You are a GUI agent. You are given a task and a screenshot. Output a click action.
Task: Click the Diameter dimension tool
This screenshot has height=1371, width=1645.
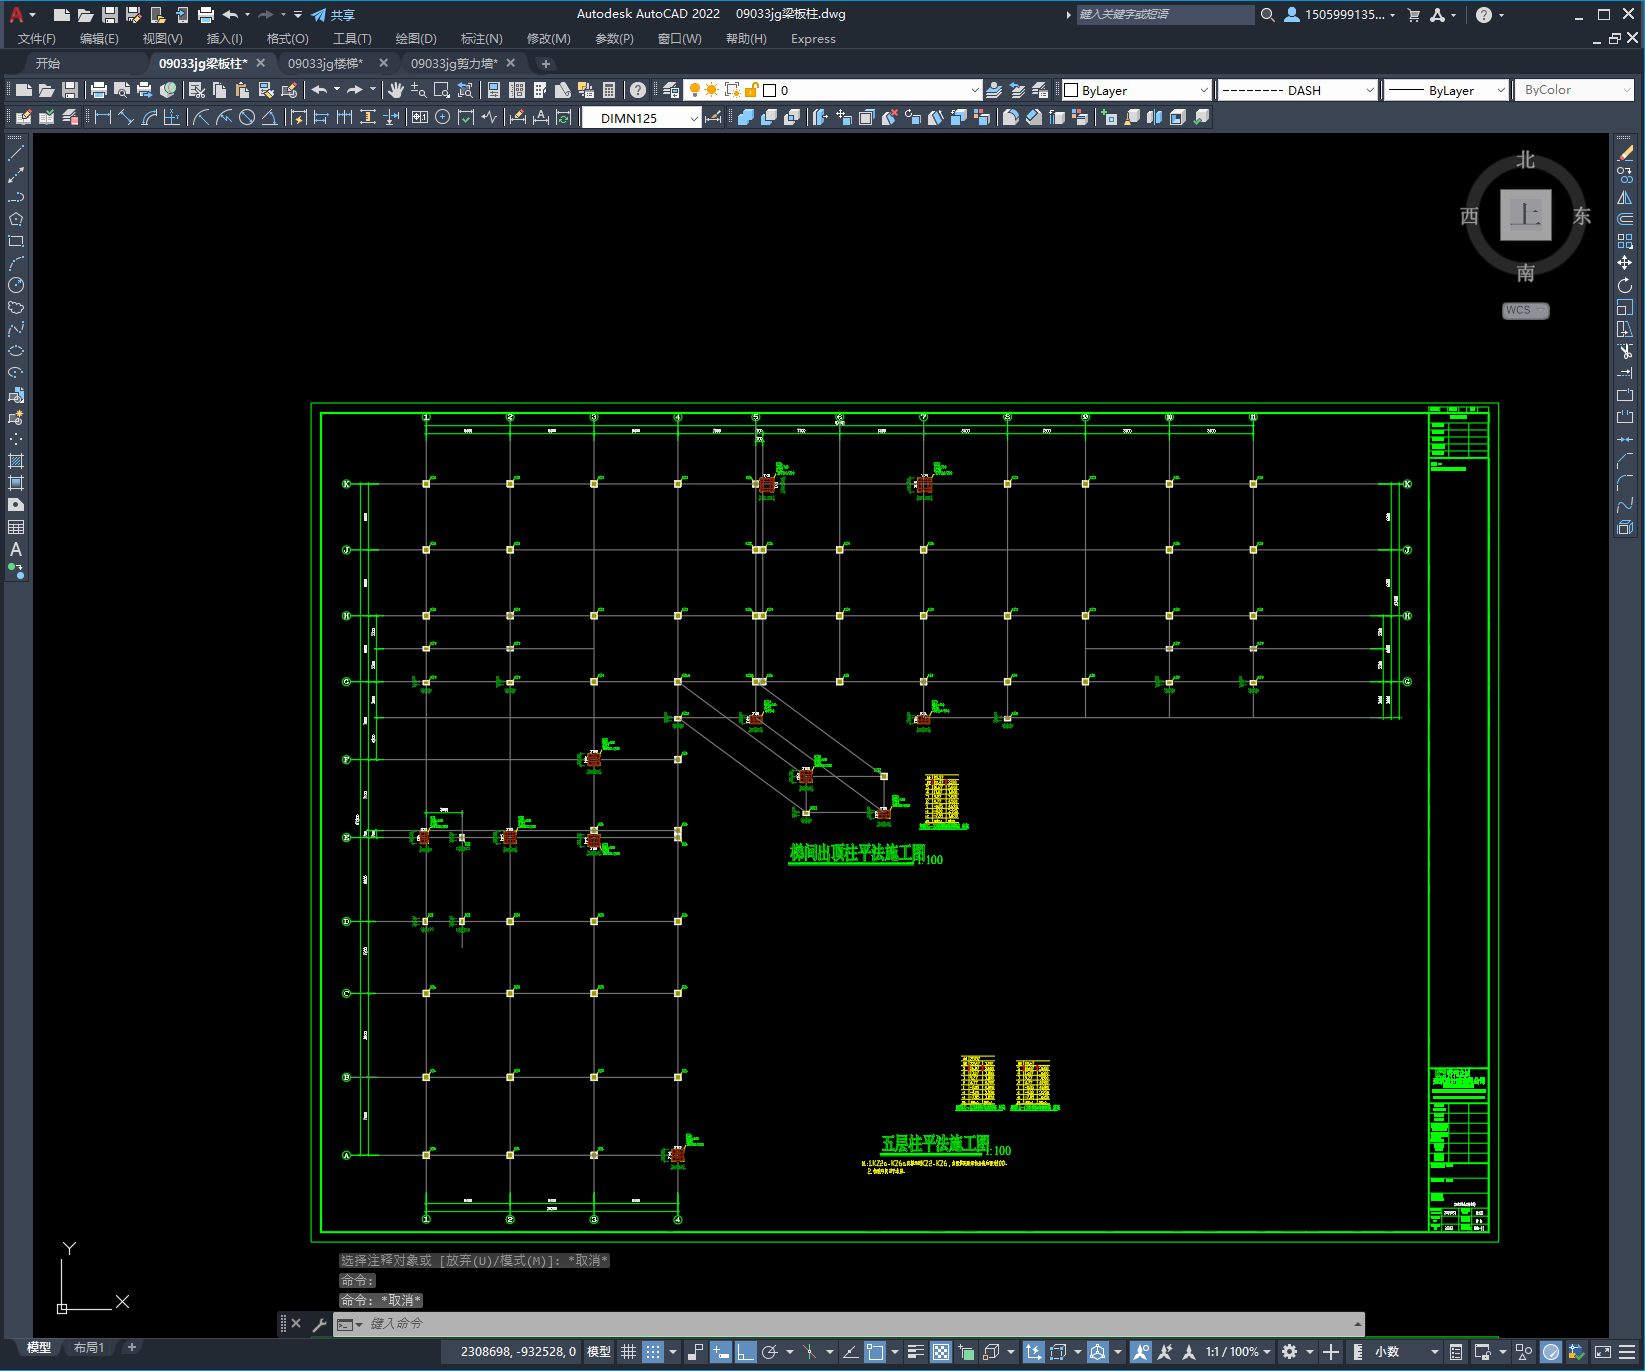coord(247,117)
